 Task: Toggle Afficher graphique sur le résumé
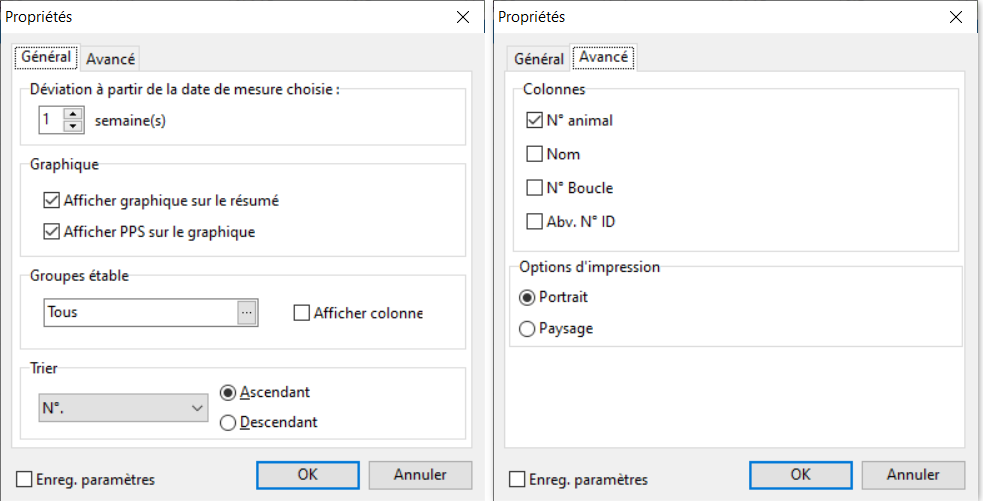click(52, 200)
